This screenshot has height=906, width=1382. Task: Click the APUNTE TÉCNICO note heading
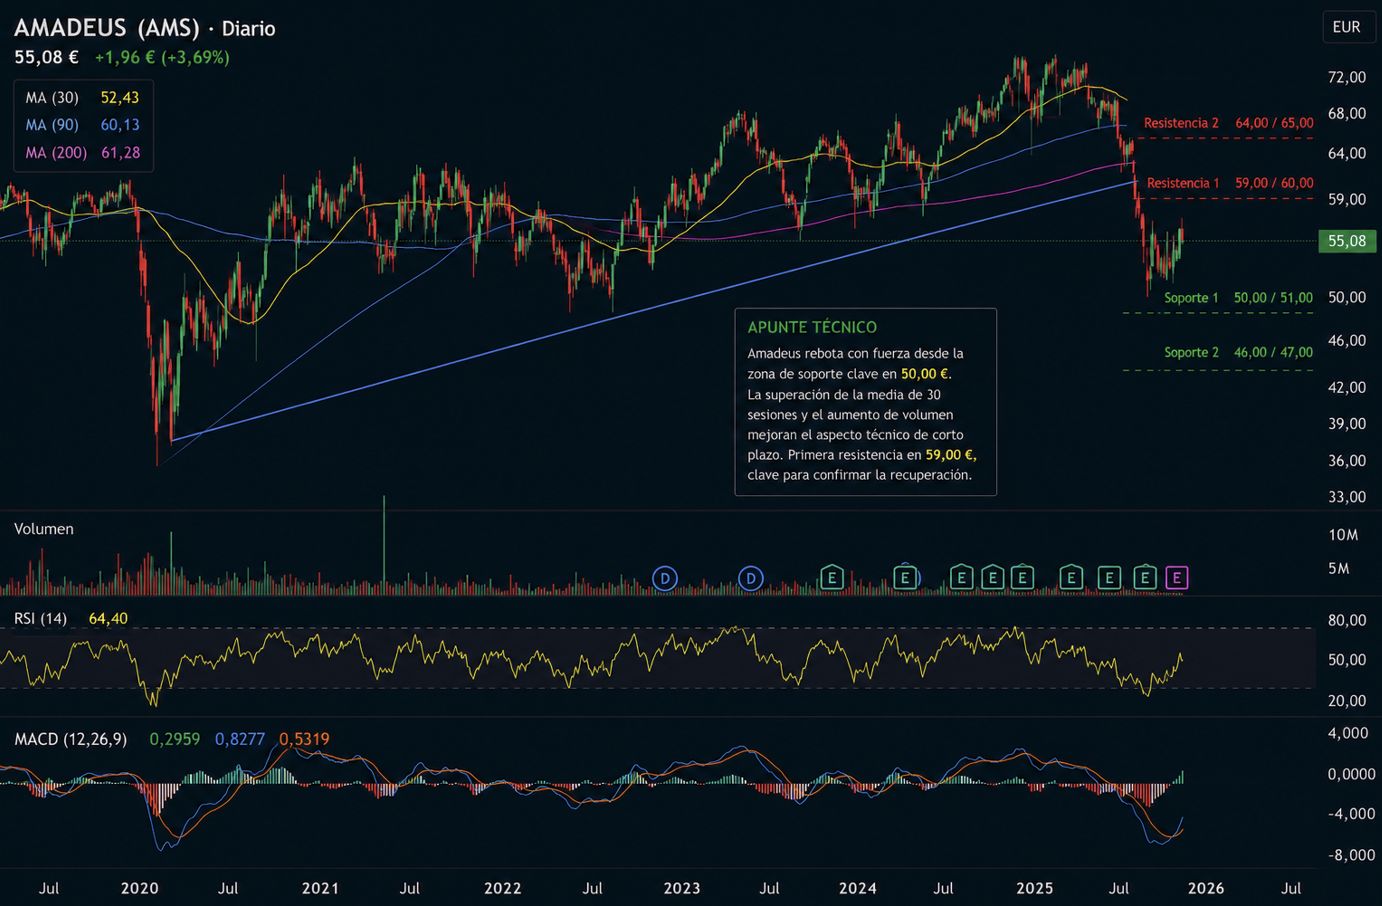(812, 327)
